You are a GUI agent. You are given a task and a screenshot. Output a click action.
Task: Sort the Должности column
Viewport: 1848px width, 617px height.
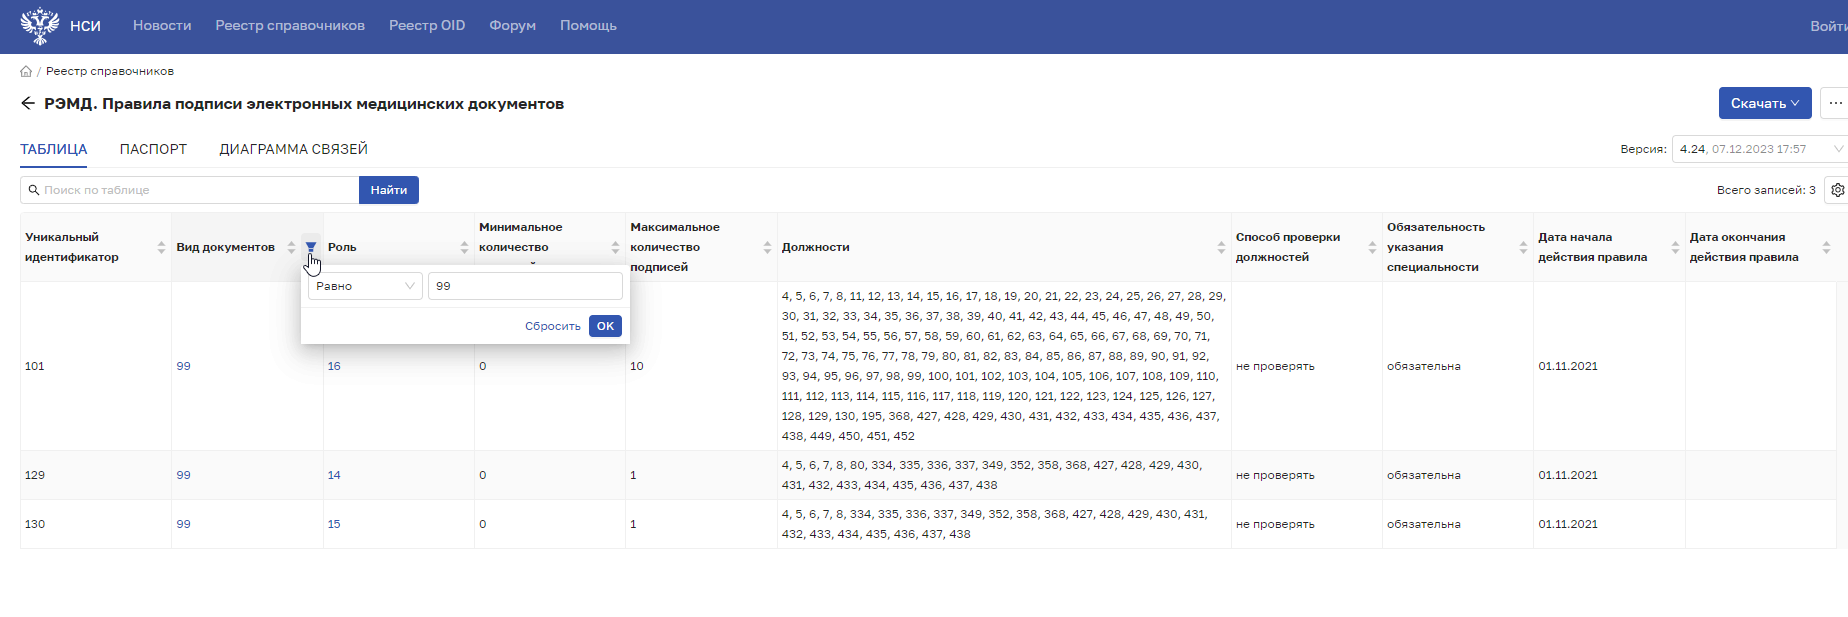coord(1221,247)
